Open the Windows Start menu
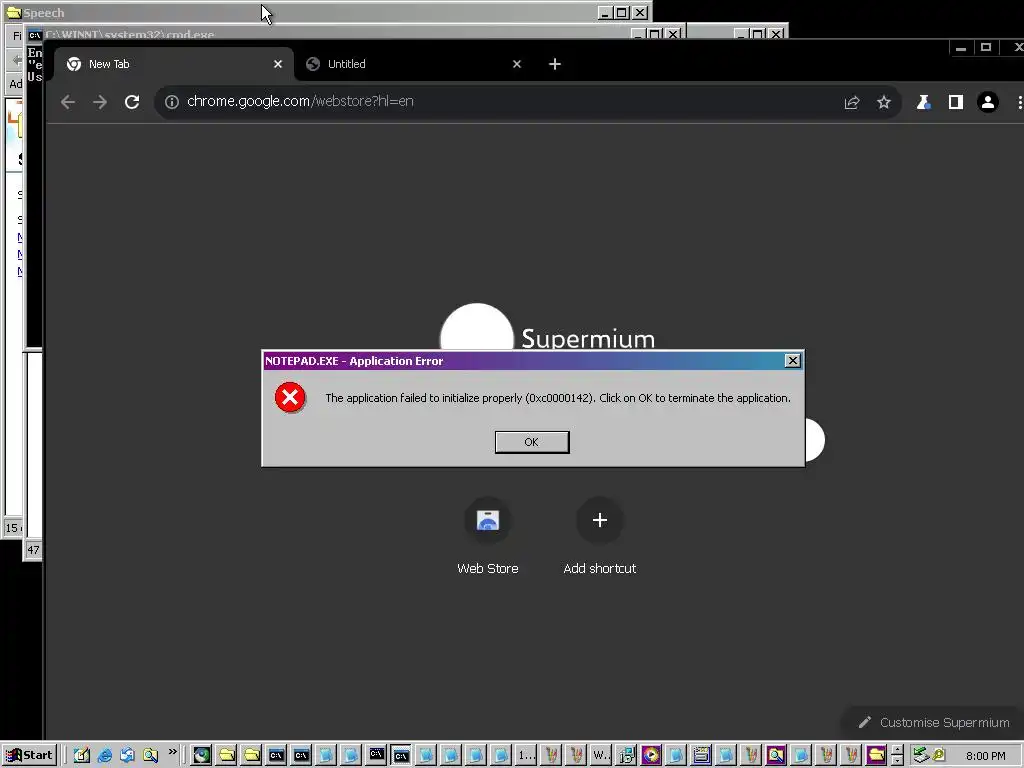1024x768 pixels. click(x=30, y=756)
